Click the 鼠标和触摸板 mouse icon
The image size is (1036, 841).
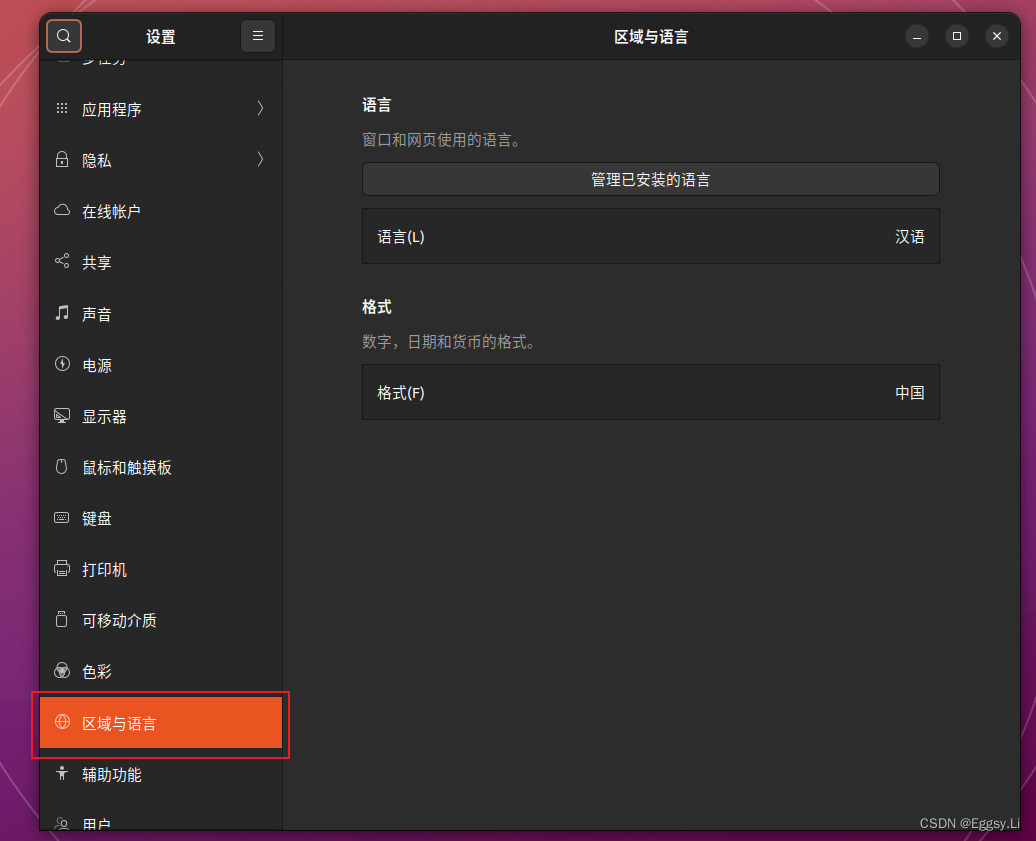click(x=62, y=466)
